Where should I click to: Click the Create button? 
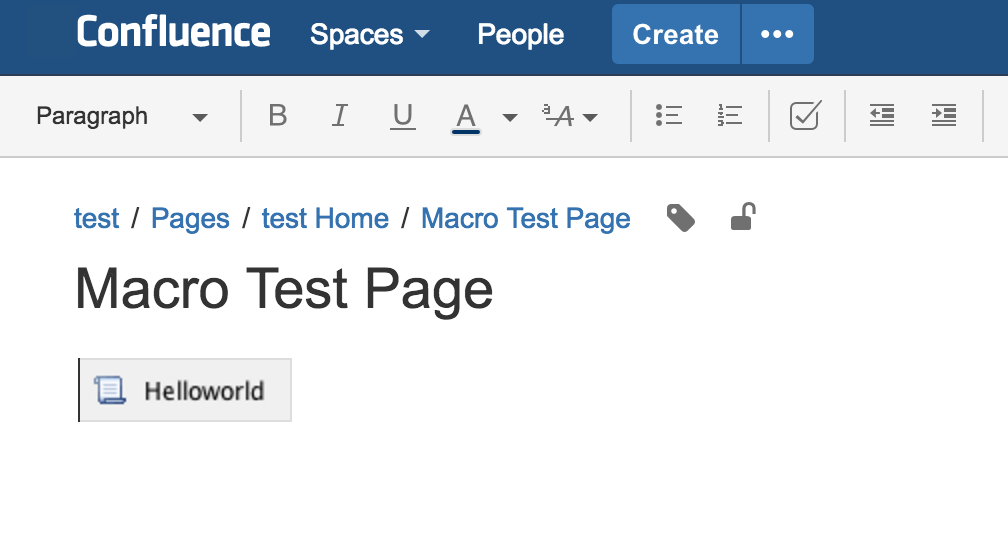click(675, 35)
